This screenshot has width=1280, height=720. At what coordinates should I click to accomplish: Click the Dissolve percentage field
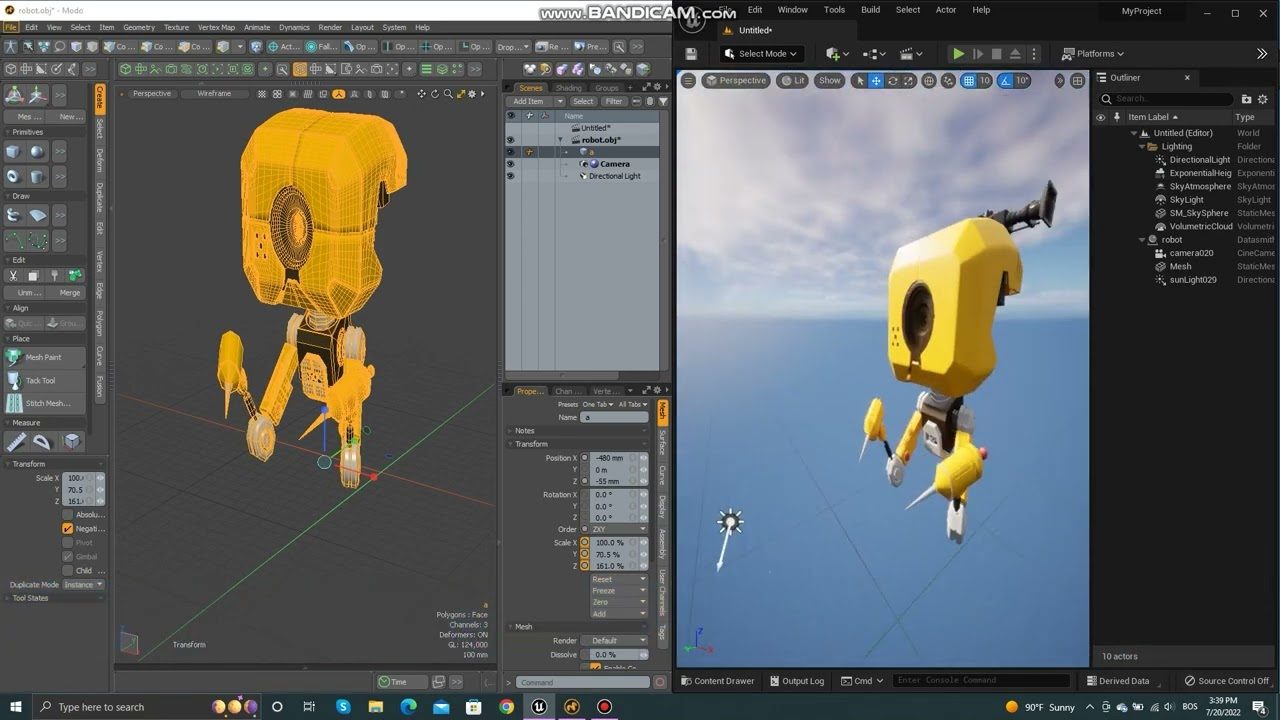611,655
